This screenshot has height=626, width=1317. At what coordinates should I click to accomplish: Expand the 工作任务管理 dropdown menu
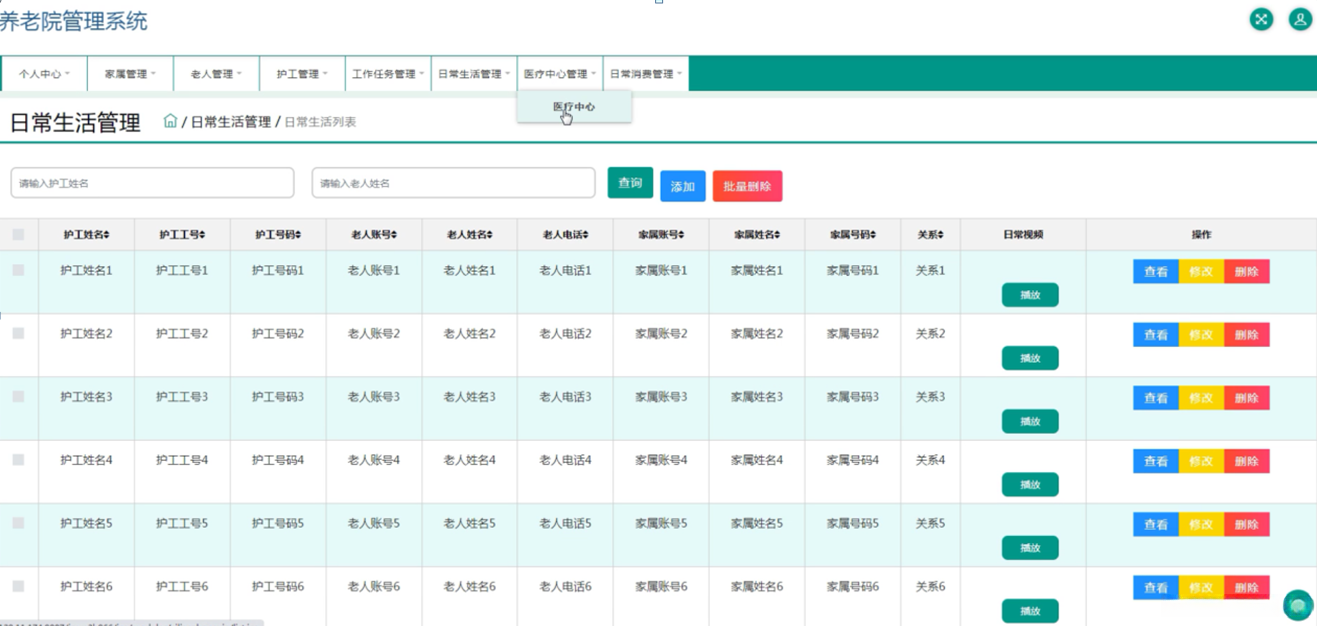pos(388,74)
